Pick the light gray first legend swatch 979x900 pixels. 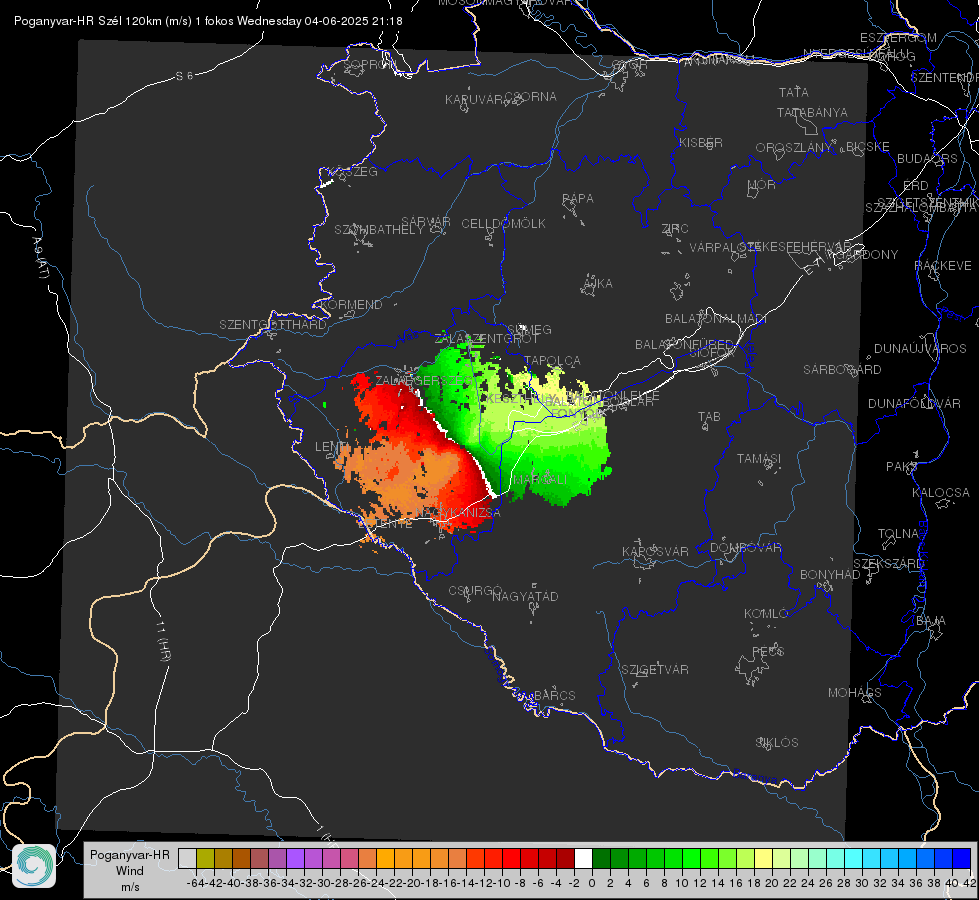(x=187, y=858)
